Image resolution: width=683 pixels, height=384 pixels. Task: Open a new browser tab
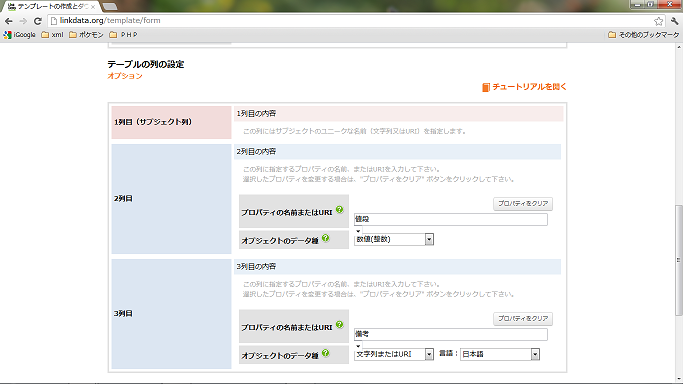(x=110, y=7)
